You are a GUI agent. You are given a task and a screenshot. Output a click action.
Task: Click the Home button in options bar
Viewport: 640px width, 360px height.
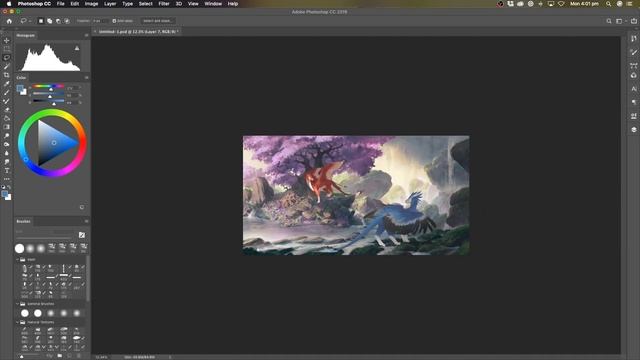(x=9, y=21)
